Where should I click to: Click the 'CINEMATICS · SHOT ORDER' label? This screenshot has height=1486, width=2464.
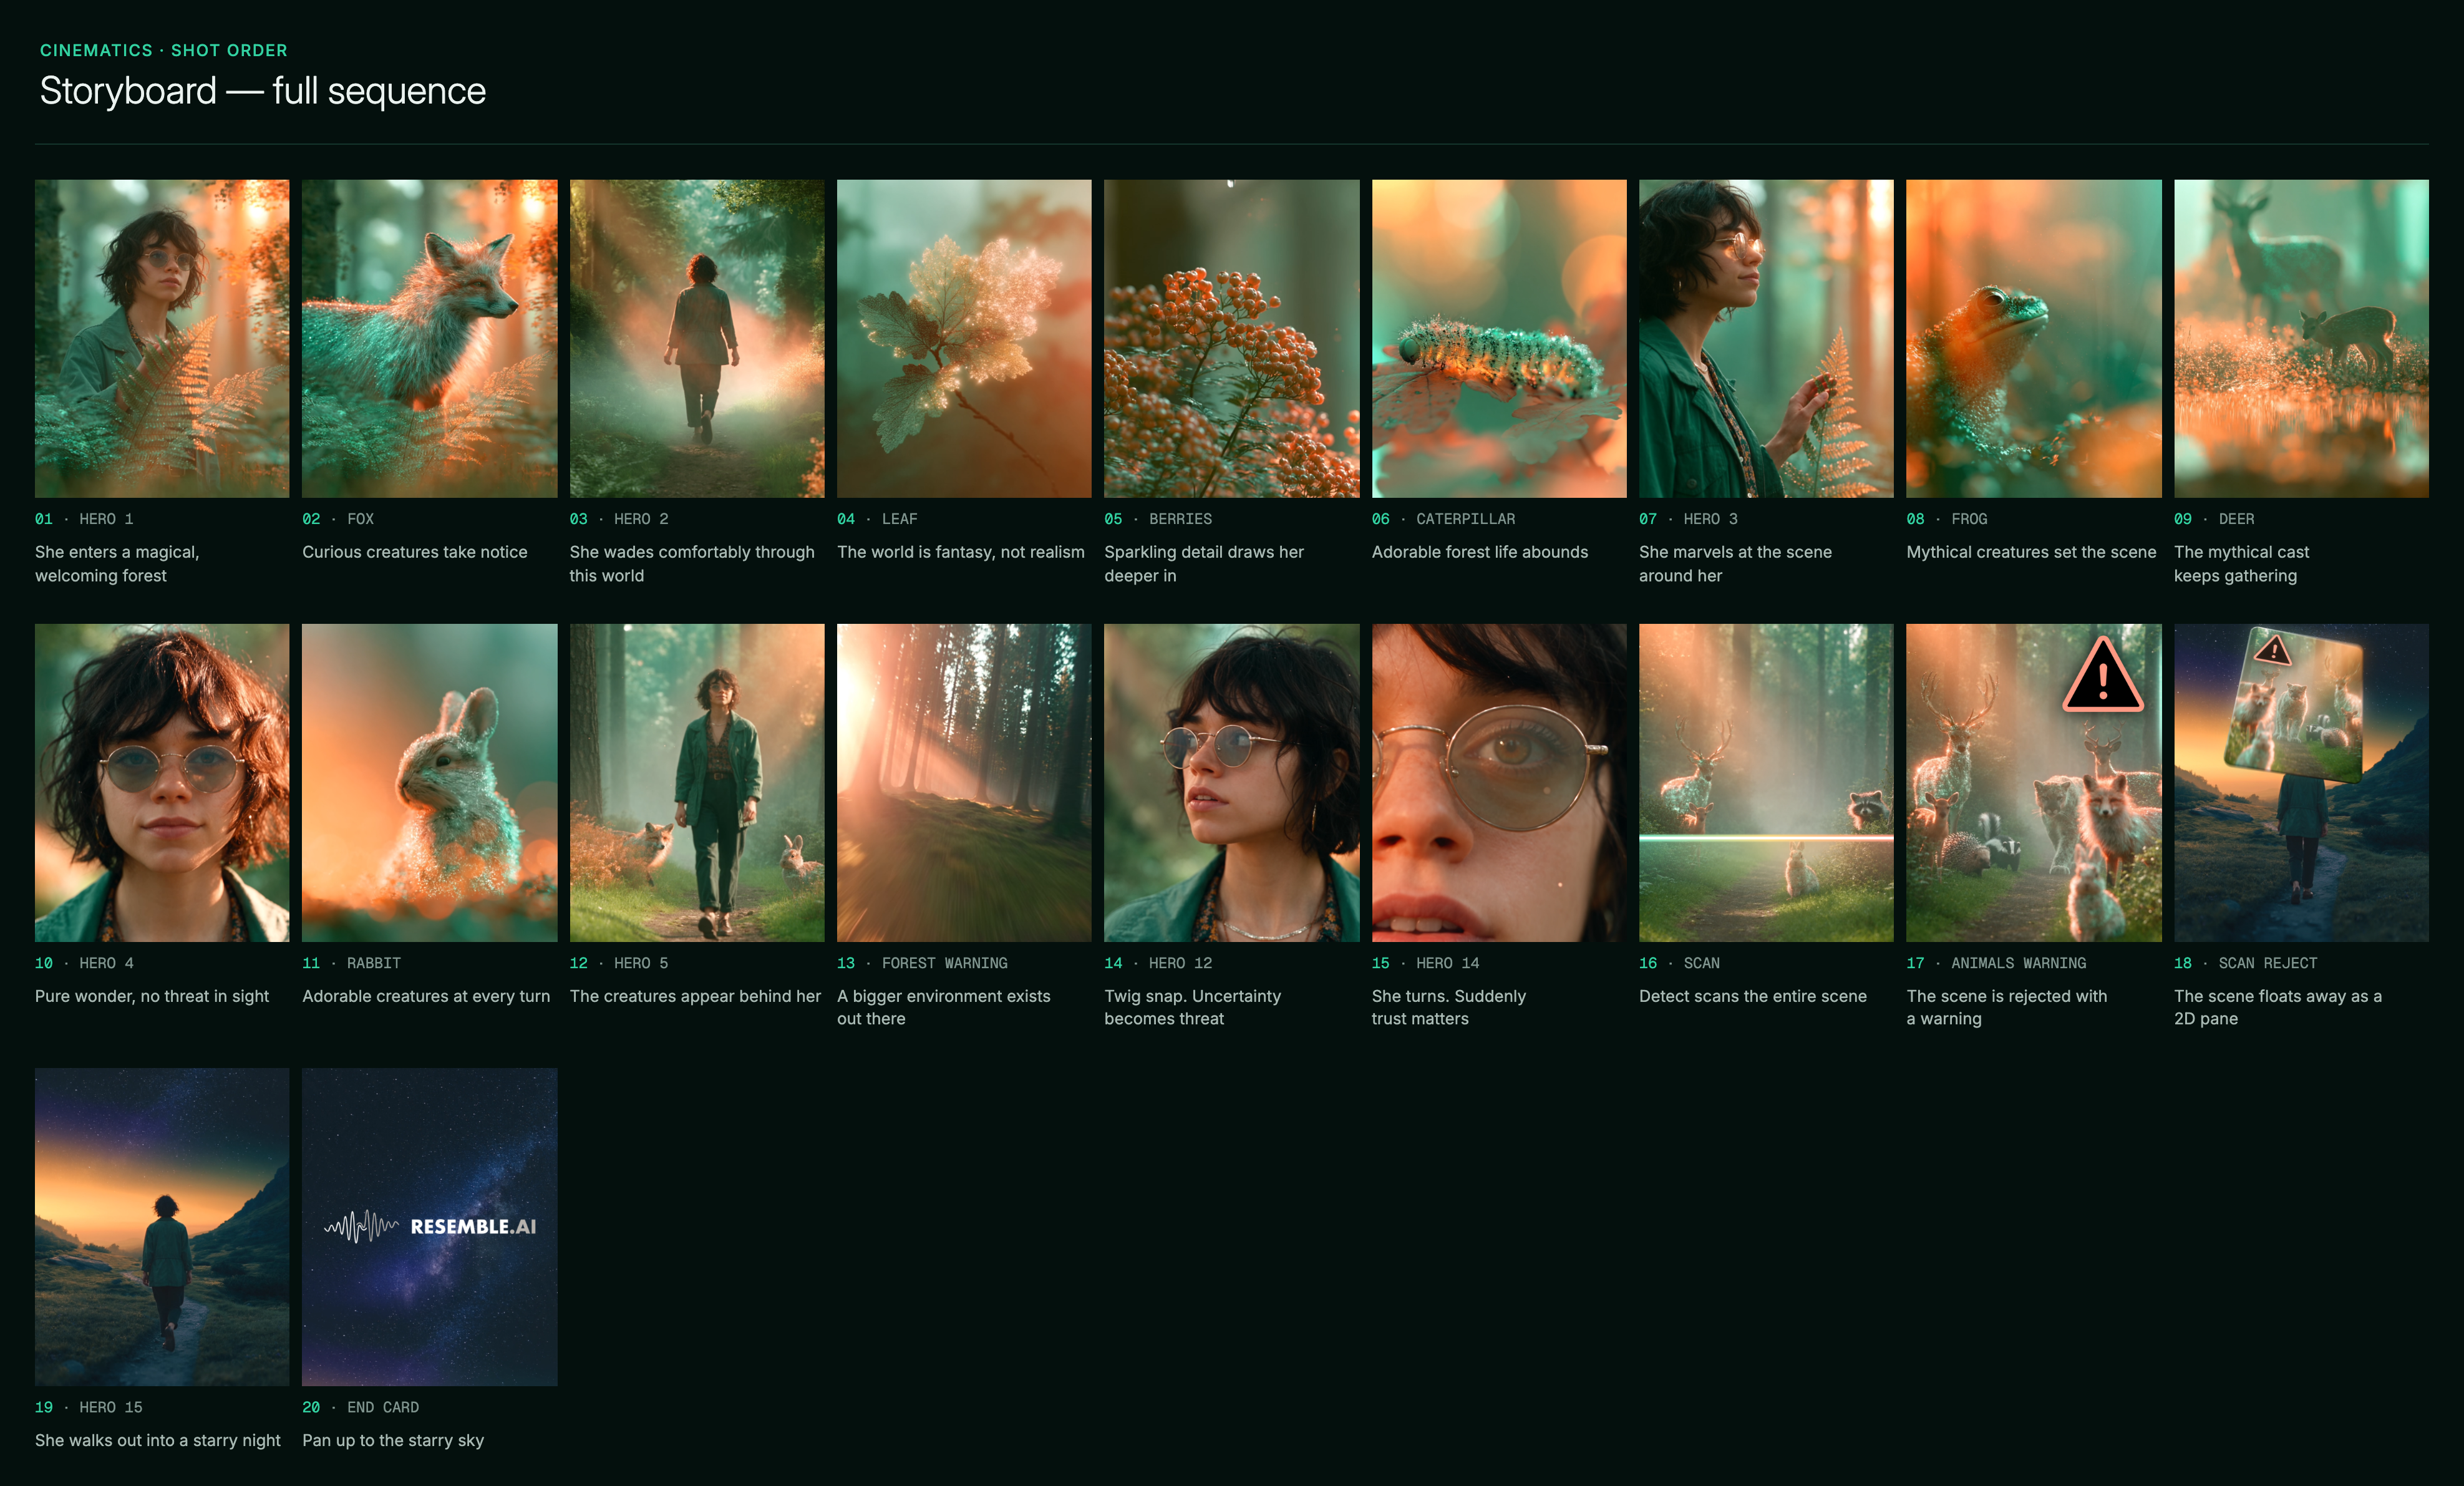[164, 50]
